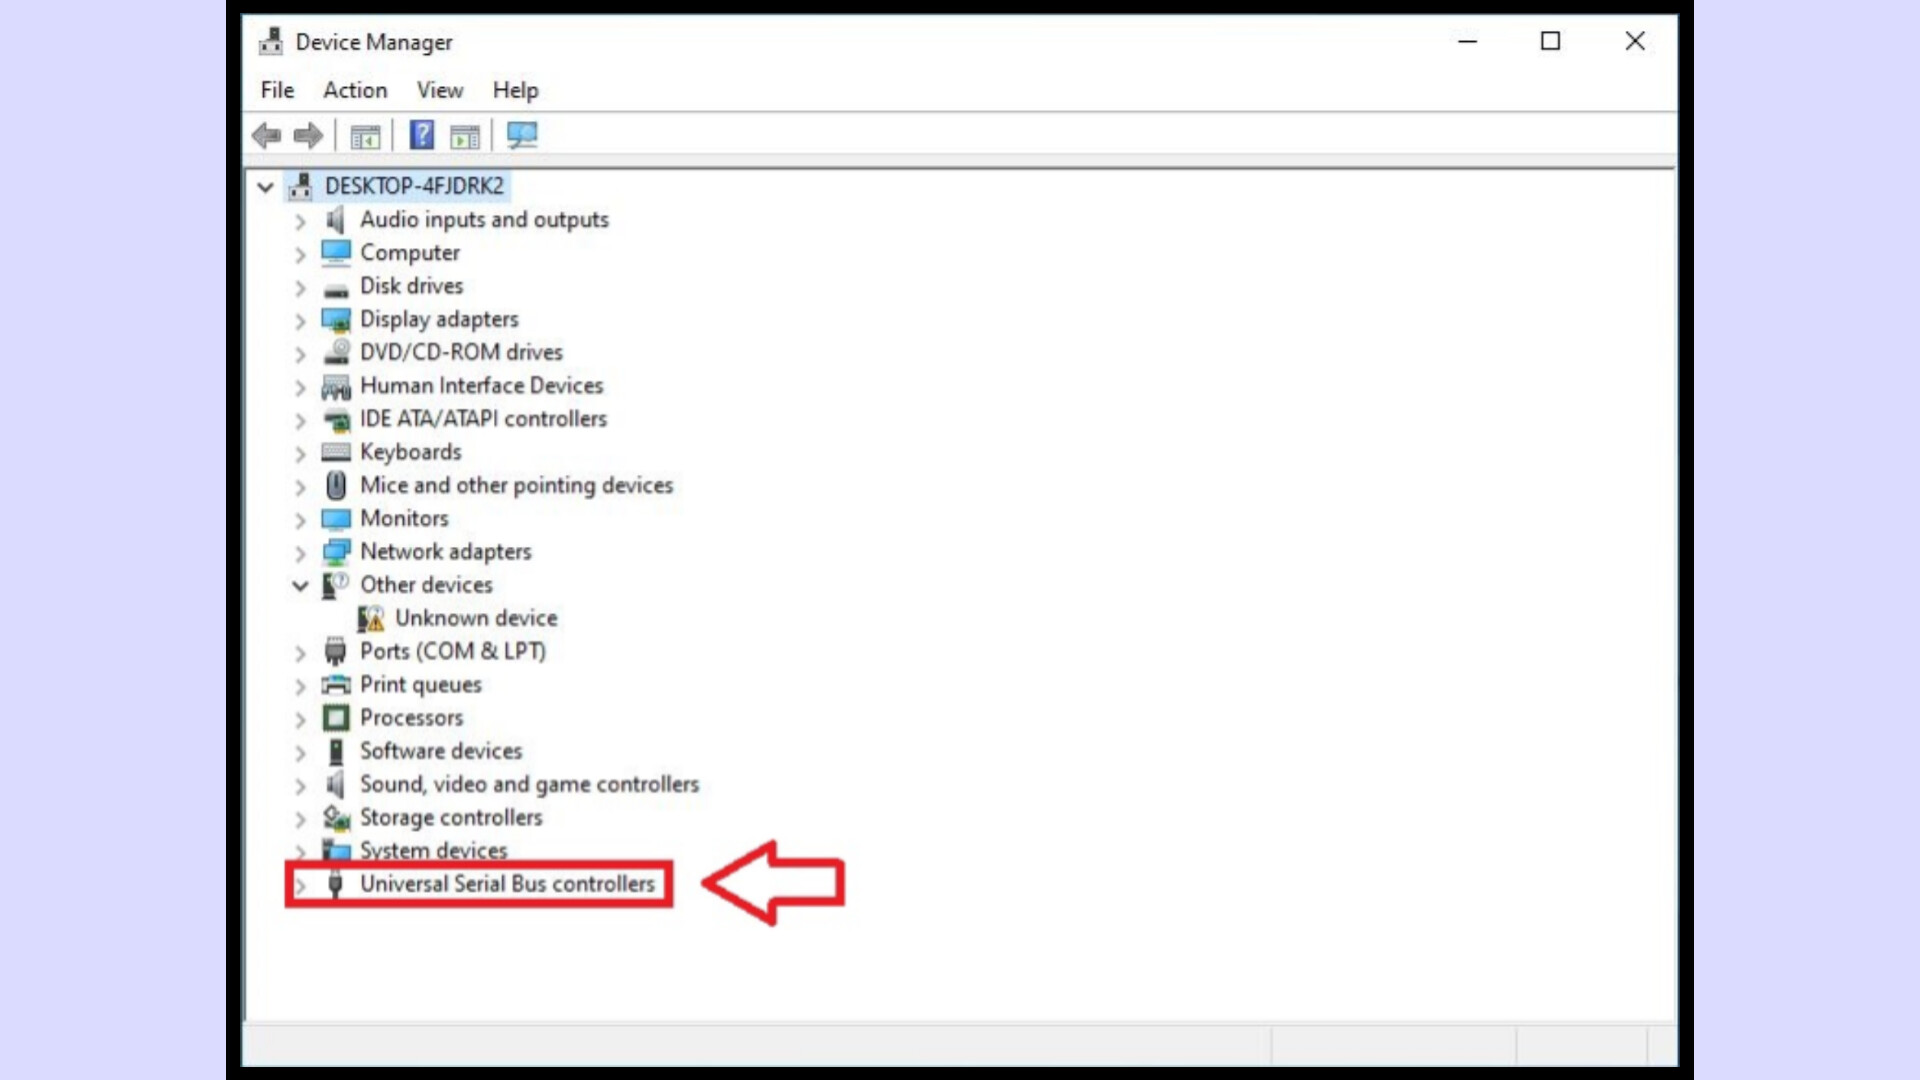
Task: Click the DESKTOP-4FJDRK2 computer icon
Action: pos(299,185)
